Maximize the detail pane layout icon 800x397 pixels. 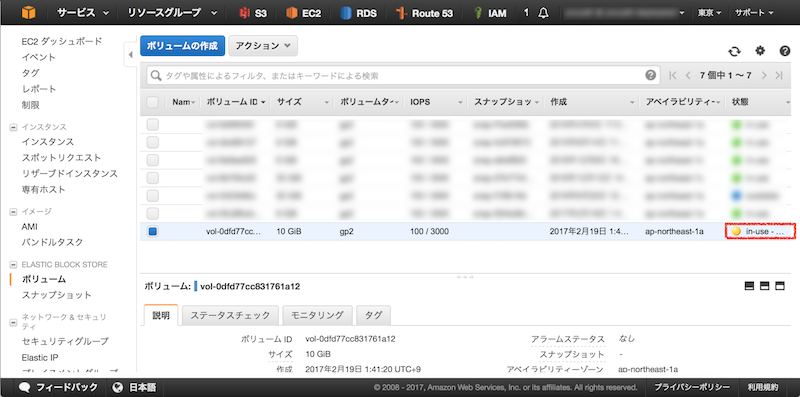780,286
